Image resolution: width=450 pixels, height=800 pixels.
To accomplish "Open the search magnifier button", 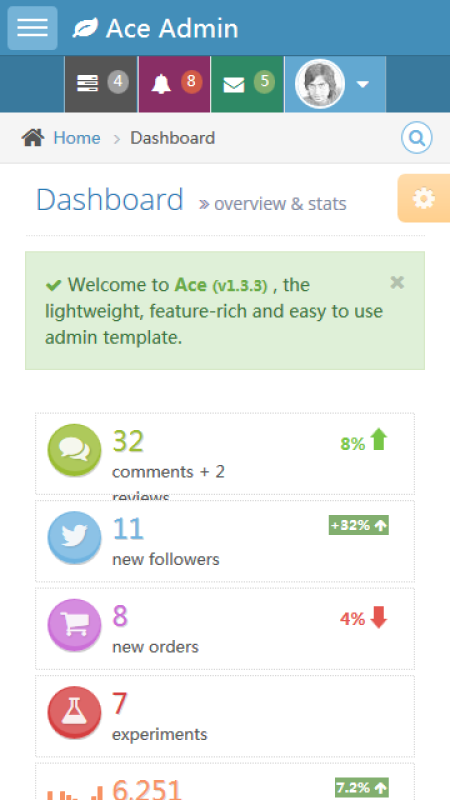I will (417, 138).
